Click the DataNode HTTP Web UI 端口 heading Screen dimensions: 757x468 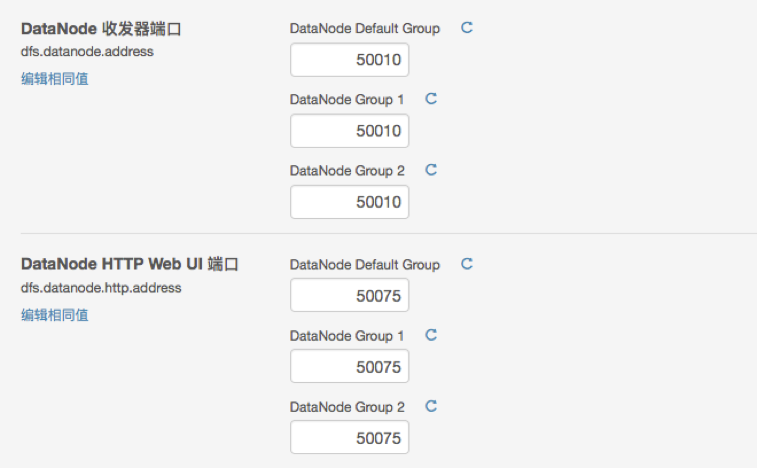tap(130, 265)
